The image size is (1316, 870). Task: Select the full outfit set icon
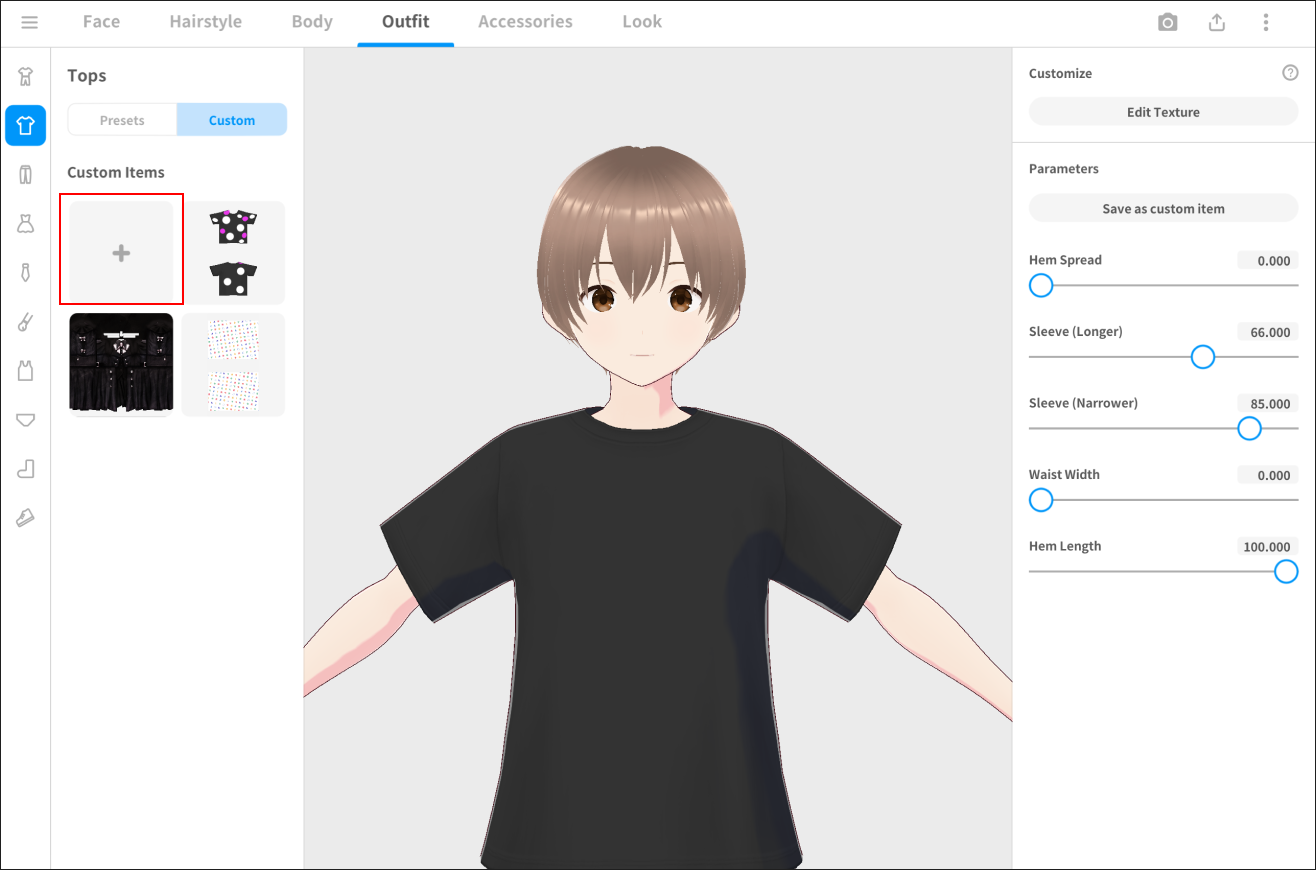tap(26, 77)
